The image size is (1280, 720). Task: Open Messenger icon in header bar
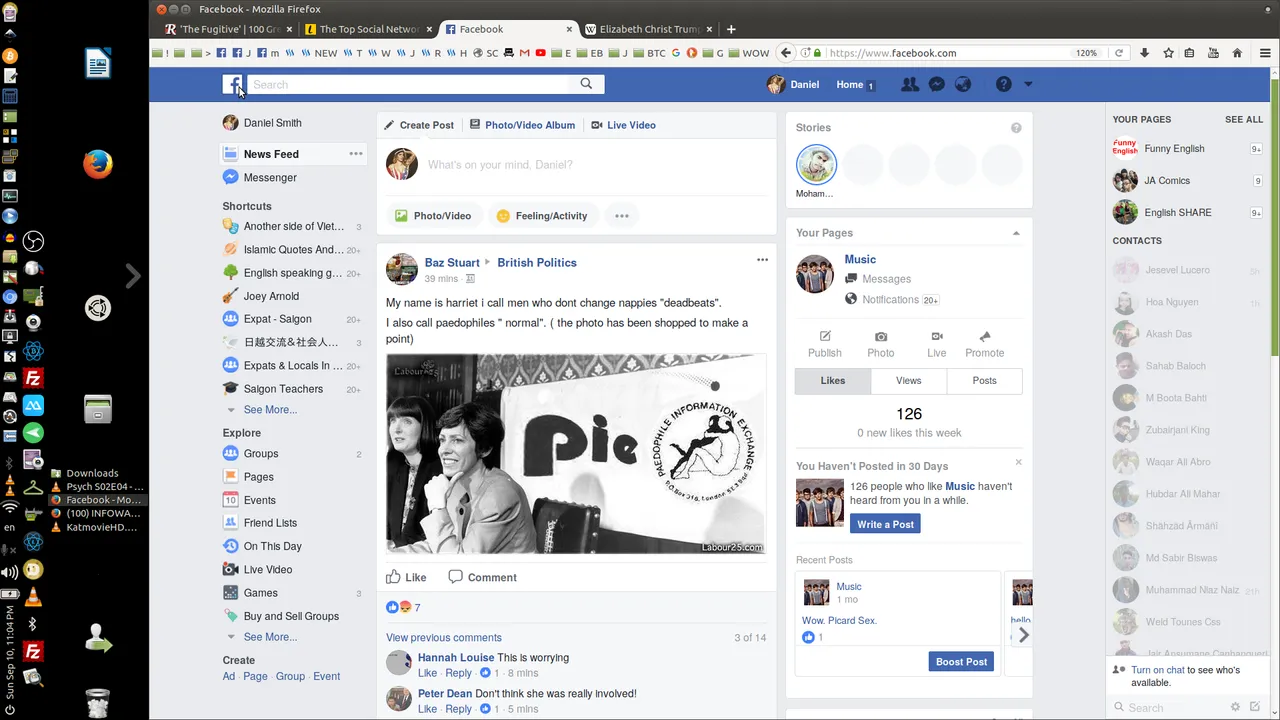[937, 85]
